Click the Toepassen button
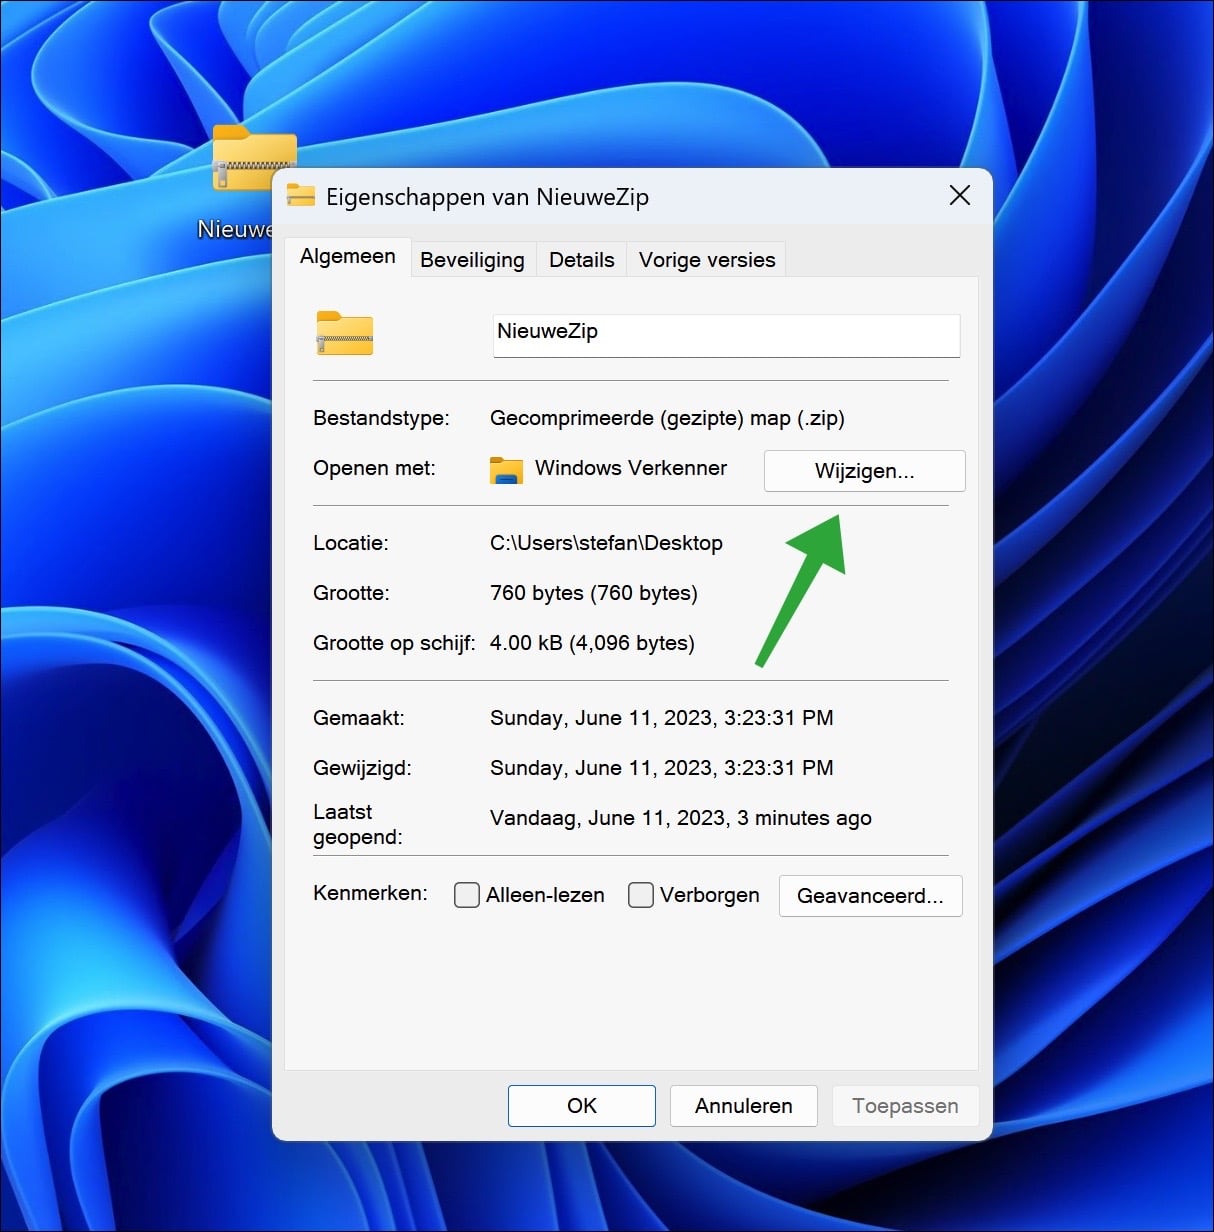The image size is (1214, 1232). pyautogui.click(x=904, y=1106)
